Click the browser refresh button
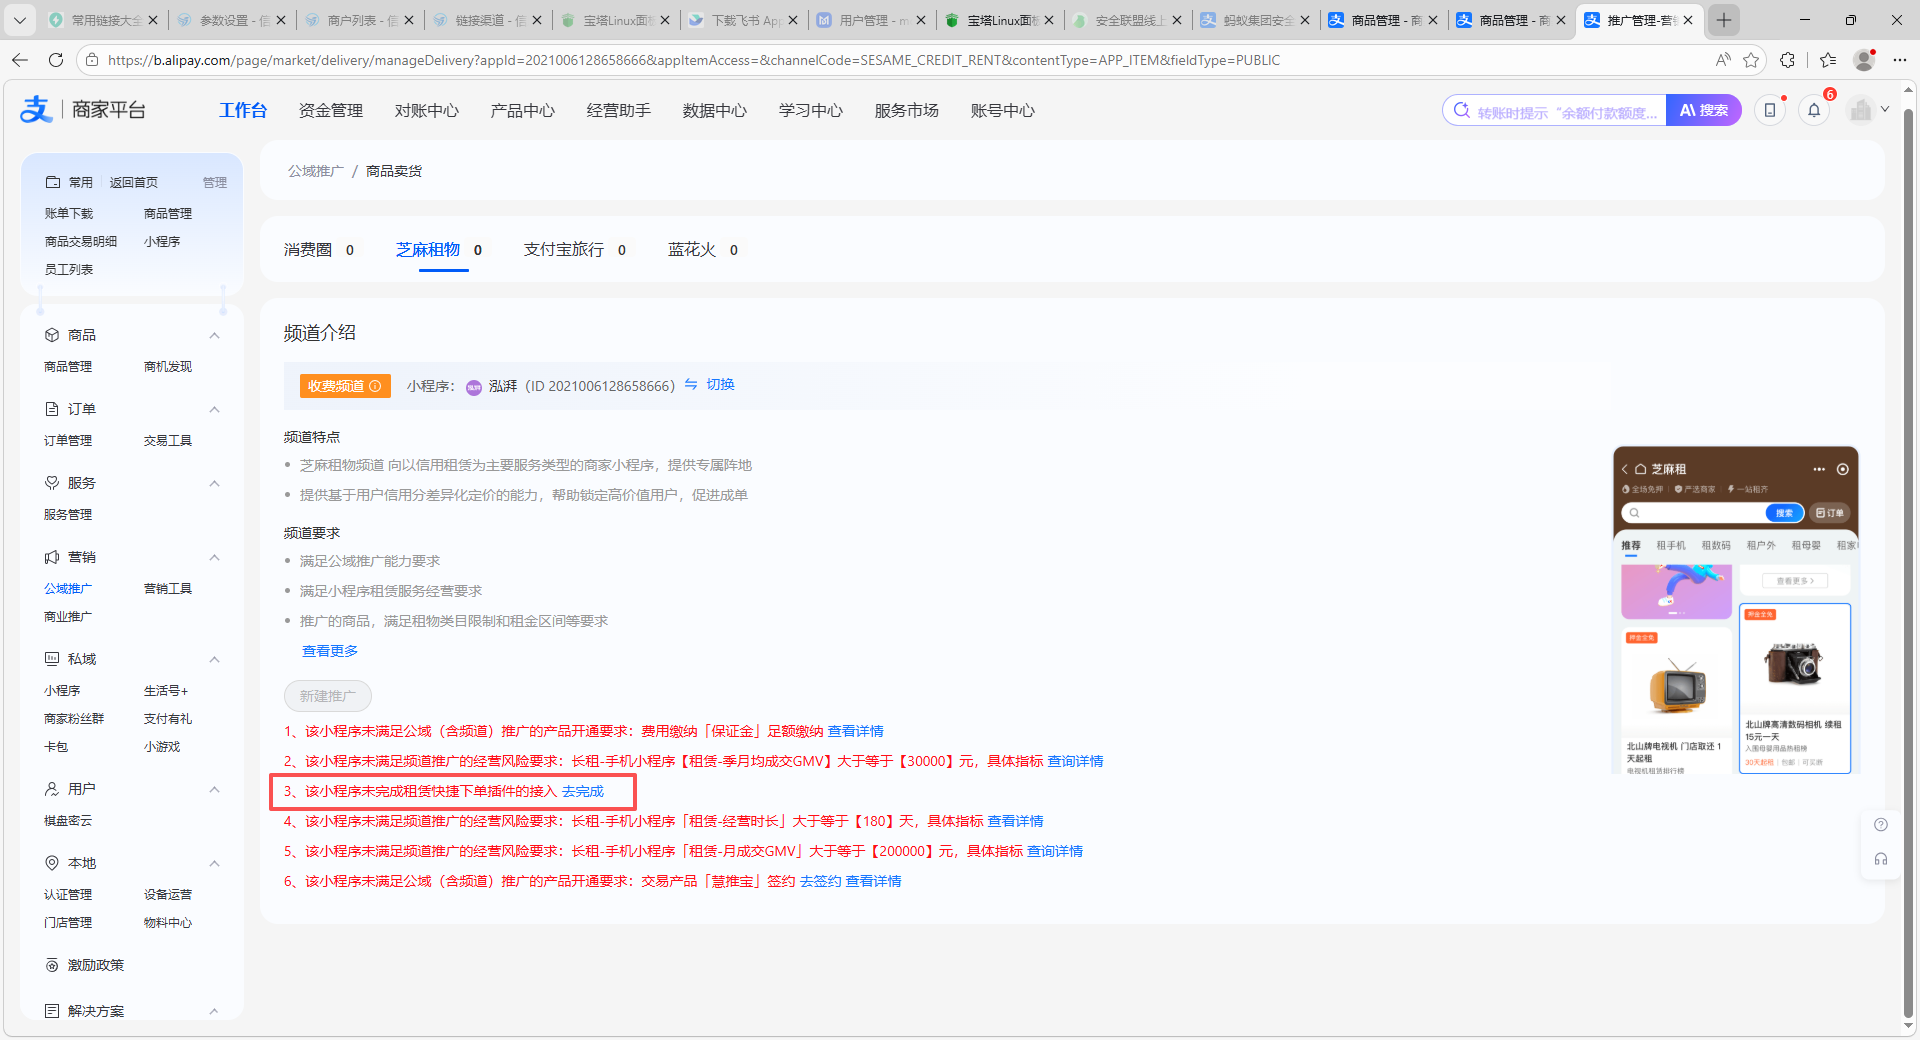The image size is (1920, 1040). click(x=56, y=60)
